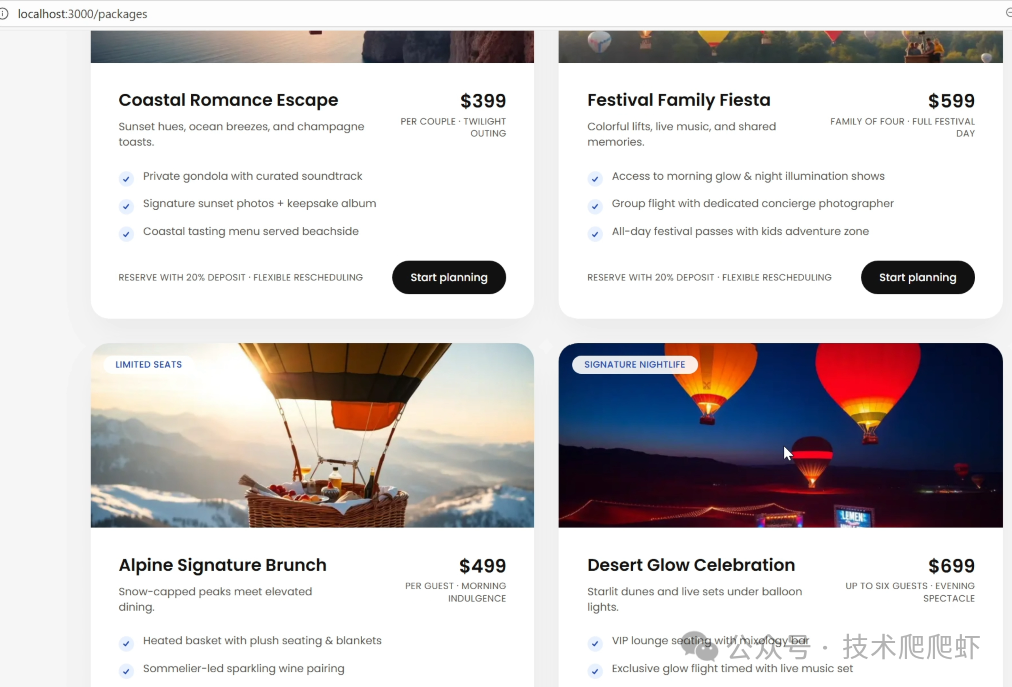Select the SIGNATURE NIGHTLIFE badge
This screenshot has height=687, width=1012.
[x=634, y=364]
